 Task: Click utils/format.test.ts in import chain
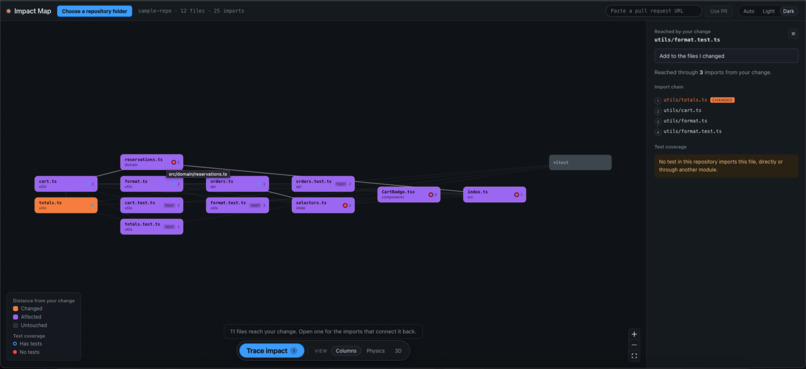[692, 132]
